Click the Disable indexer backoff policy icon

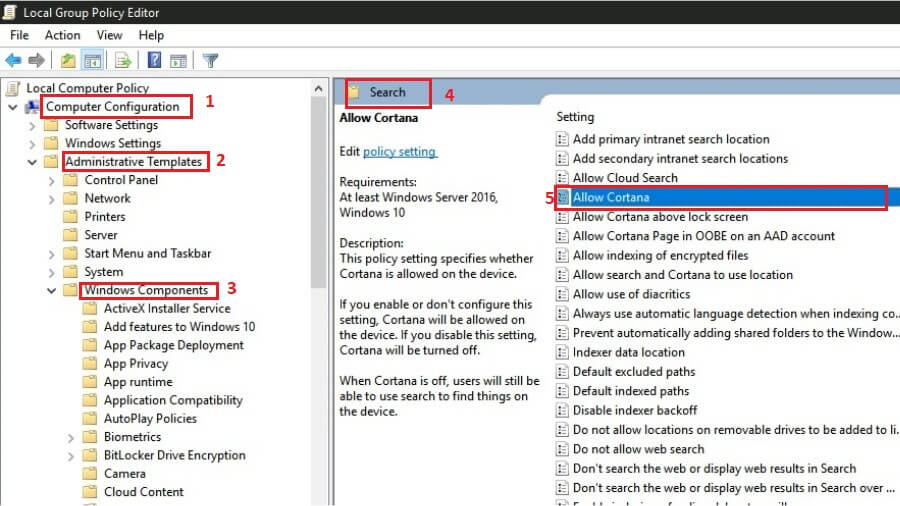562,410
